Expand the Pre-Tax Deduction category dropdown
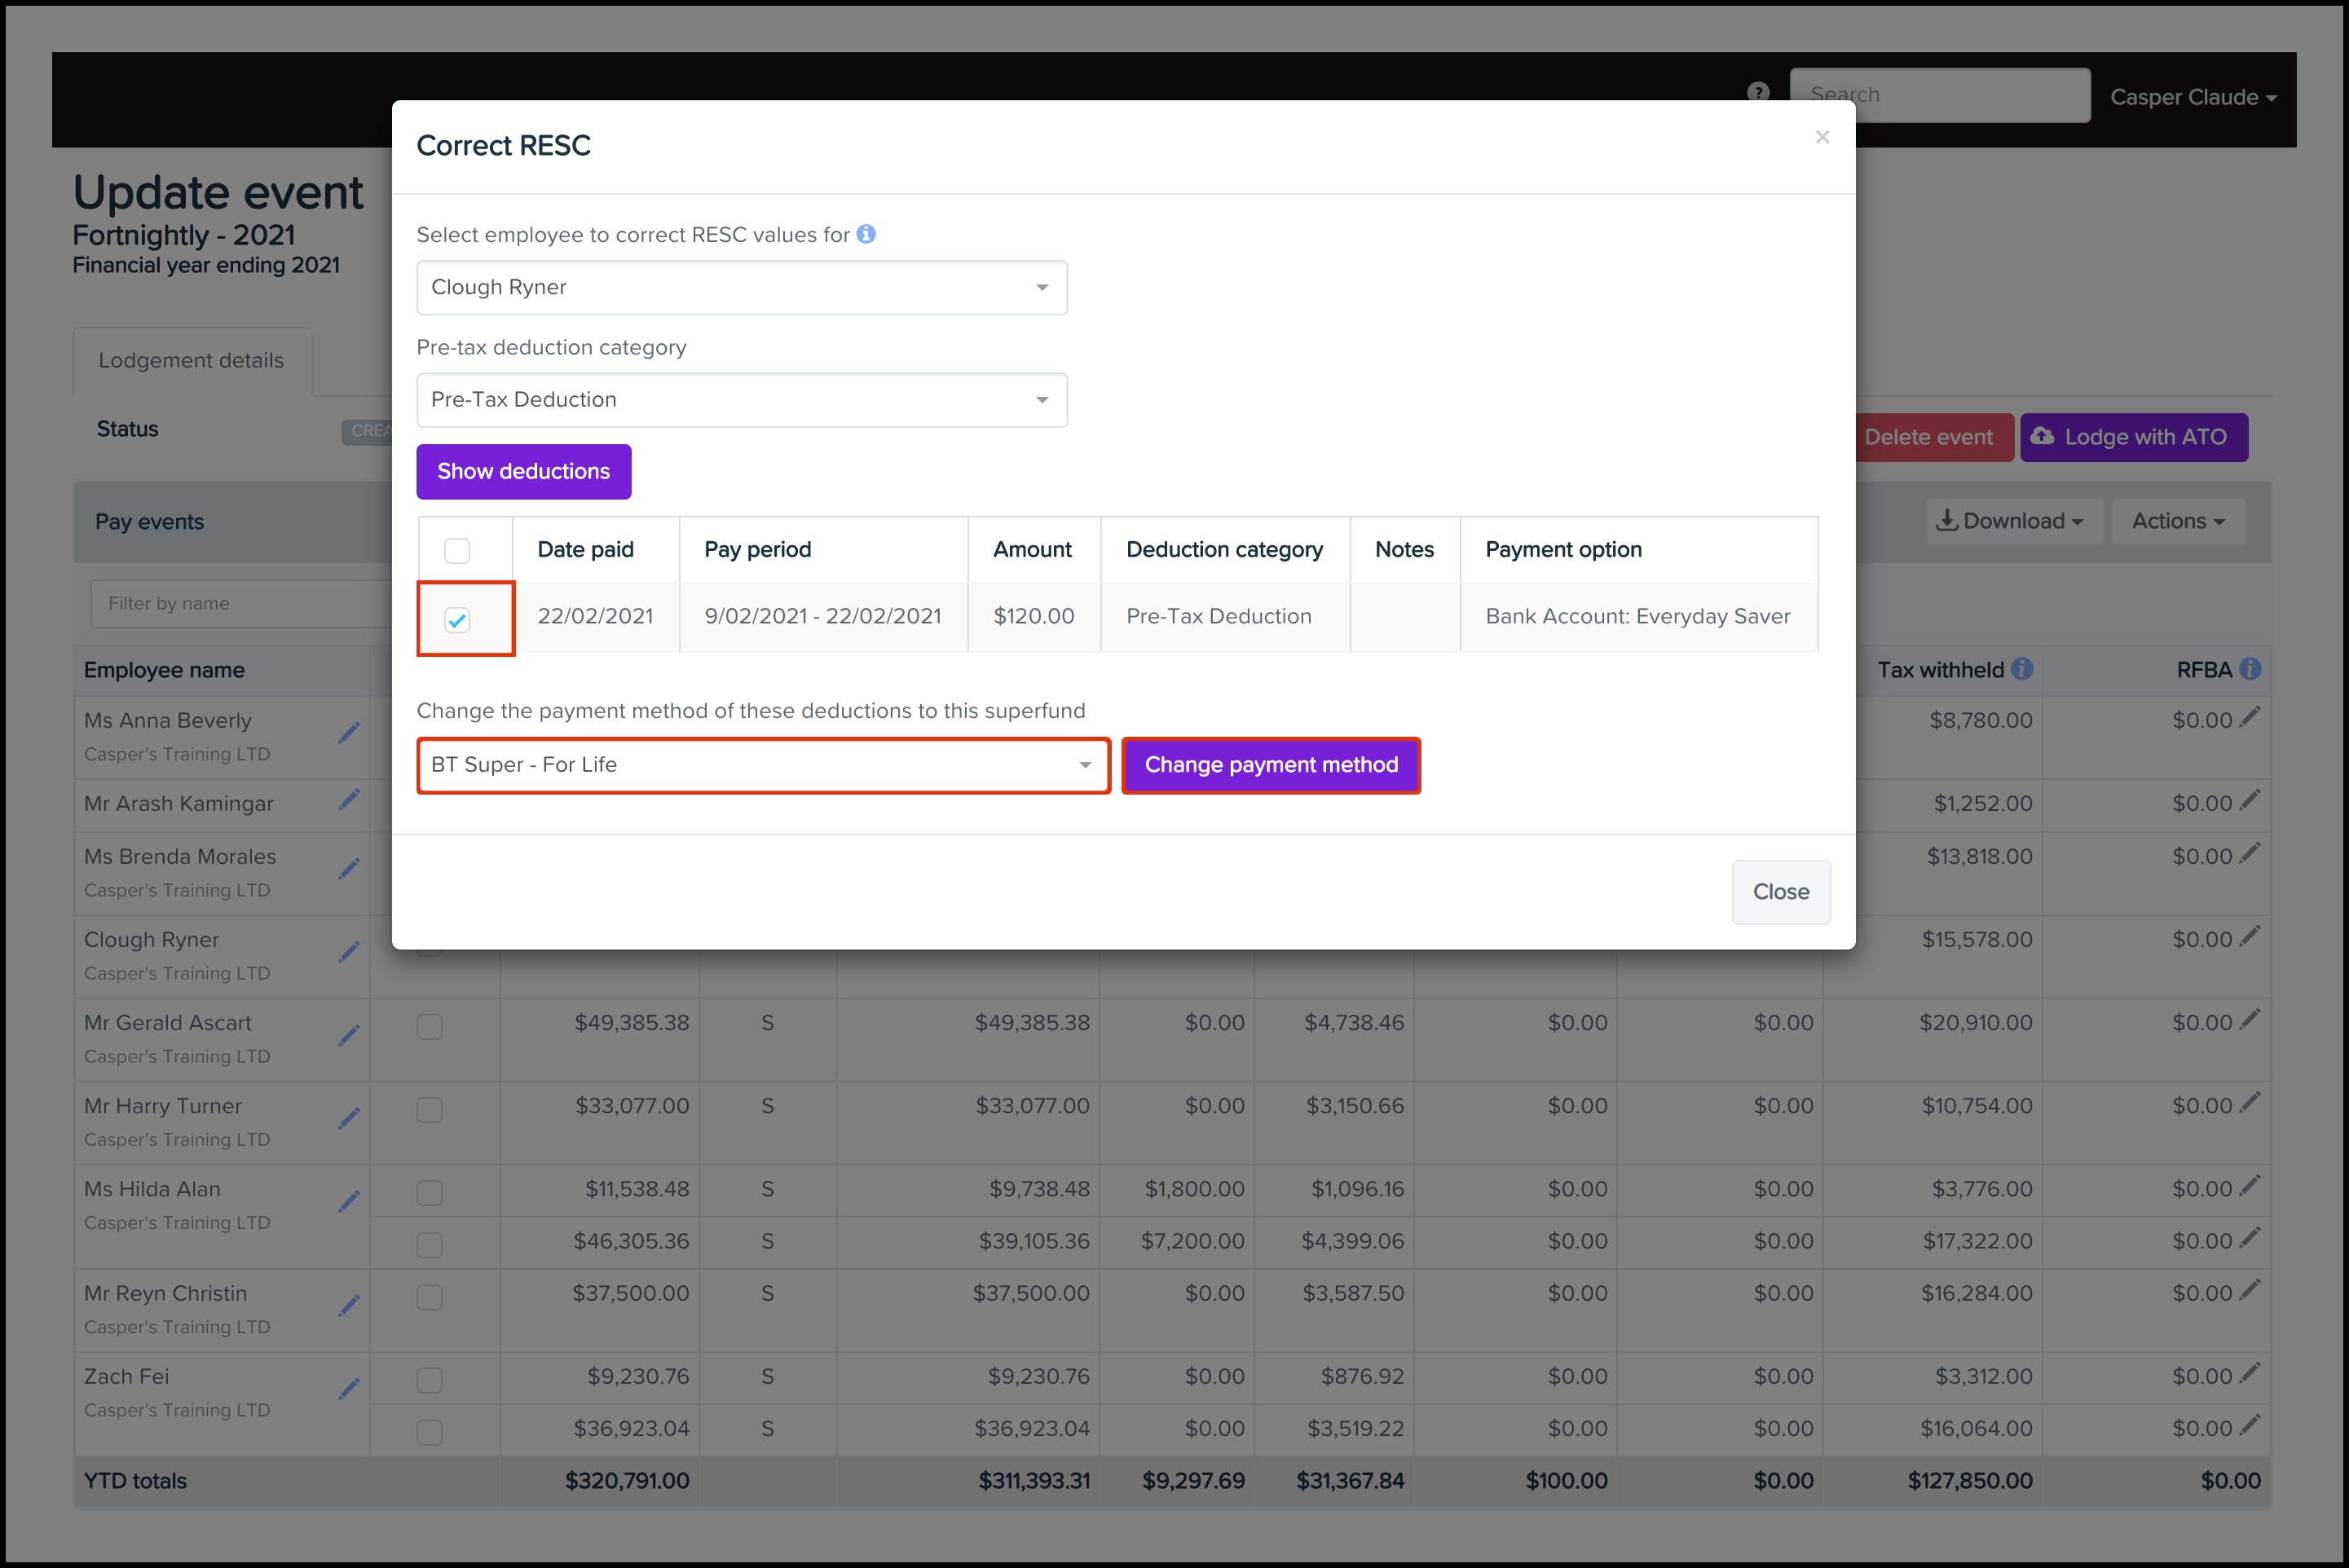This screenshot has width=2349, height=1568. [741, 400]
